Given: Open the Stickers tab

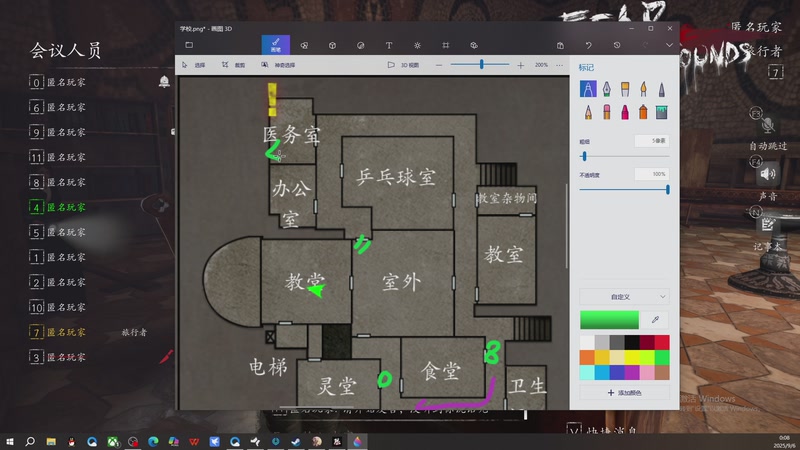Looking at the screenshot, I should (x=361, y=45).
